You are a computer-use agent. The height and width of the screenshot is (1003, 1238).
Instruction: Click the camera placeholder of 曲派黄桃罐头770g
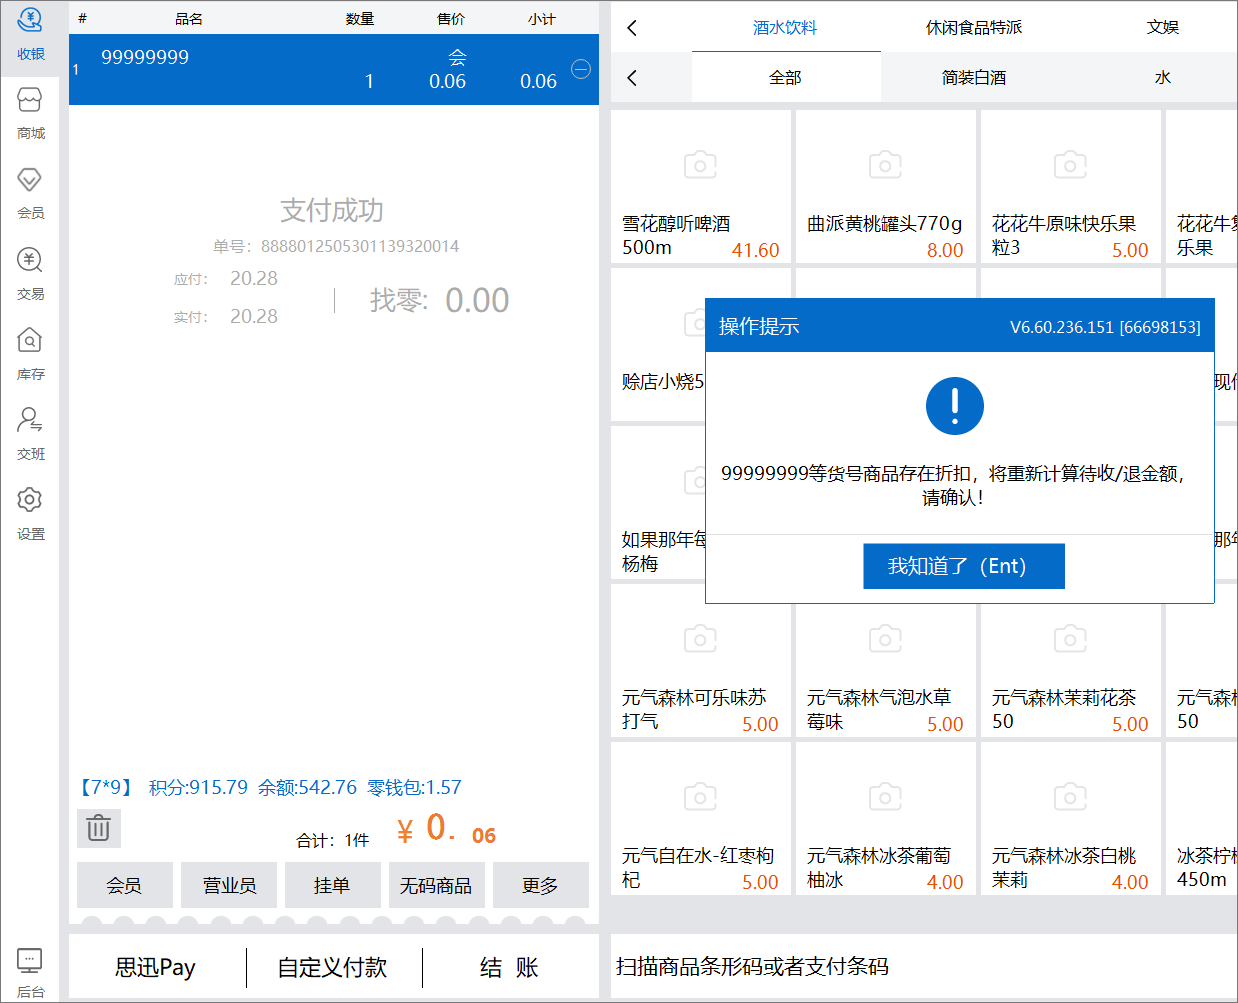[885, 164]
